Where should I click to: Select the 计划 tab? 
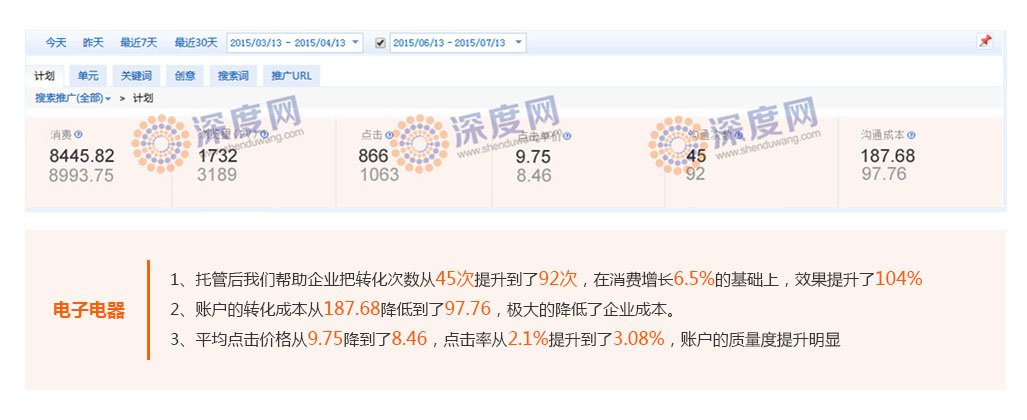45,76
